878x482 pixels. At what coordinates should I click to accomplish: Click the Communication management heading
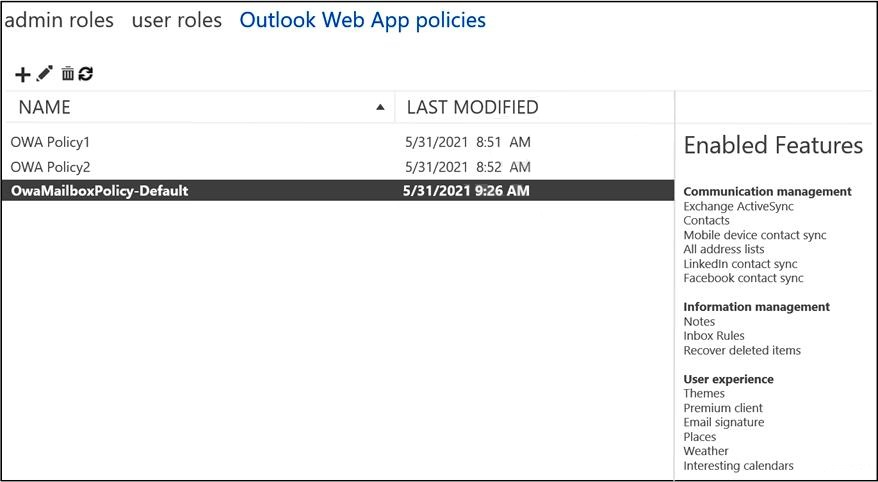tap(767, 191)
